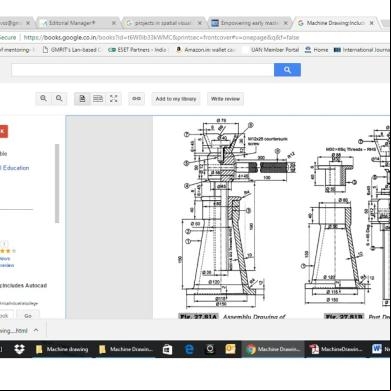The width and height of the screenshot is (391, 391).
Task: Enter fullscreen reading mode
Action: click(x=114, y=99)
